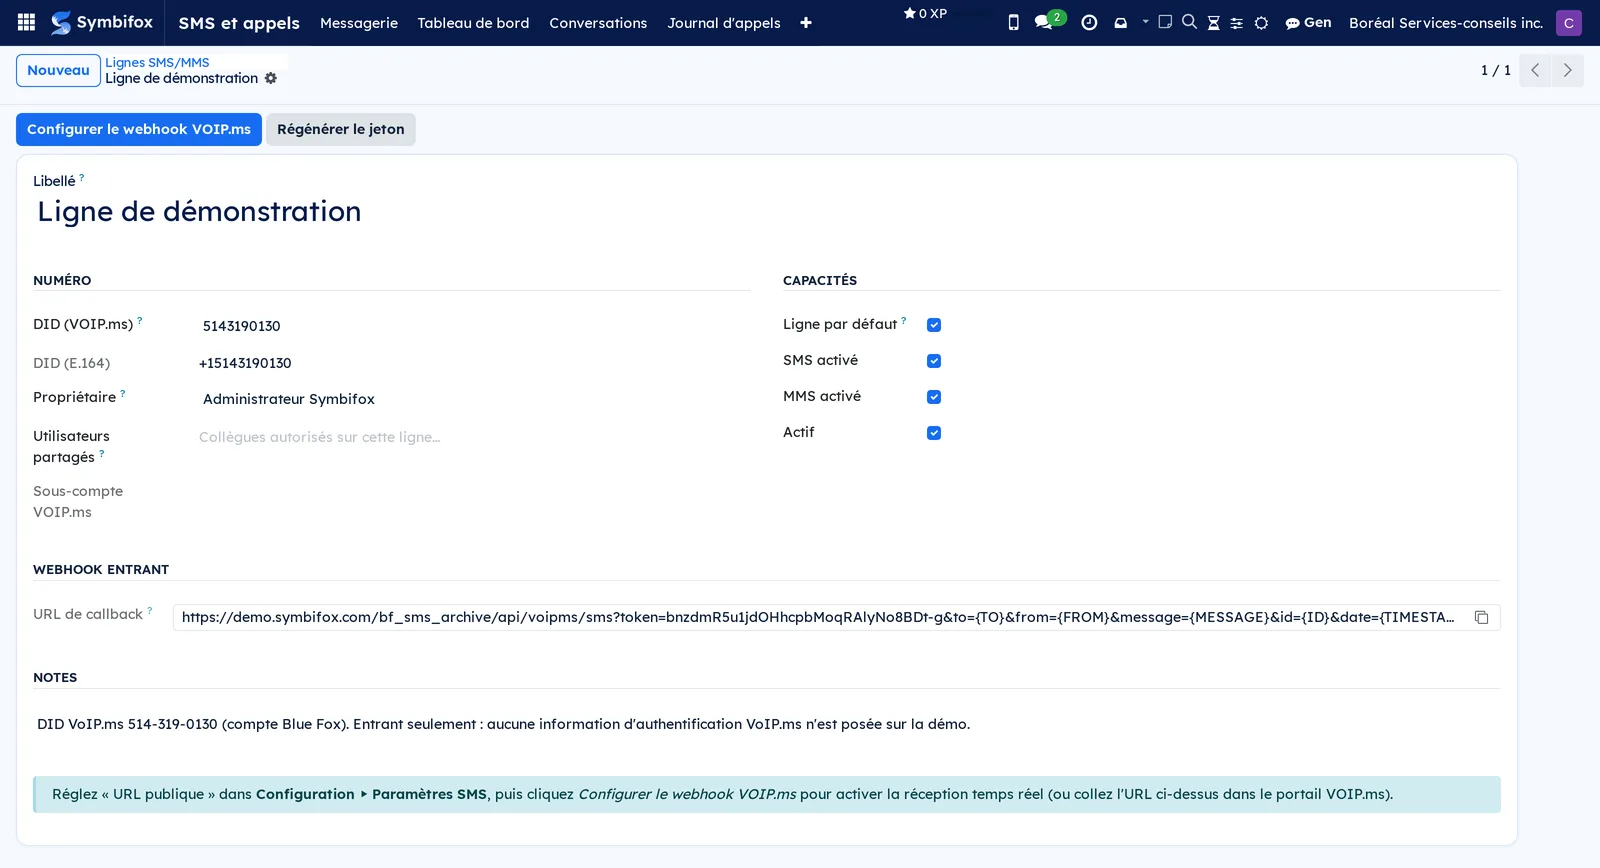The height and width of the screenshot is (868, 1600).
Task: Click the NUMÉRO section heading
Action: [x=62, y=280]
